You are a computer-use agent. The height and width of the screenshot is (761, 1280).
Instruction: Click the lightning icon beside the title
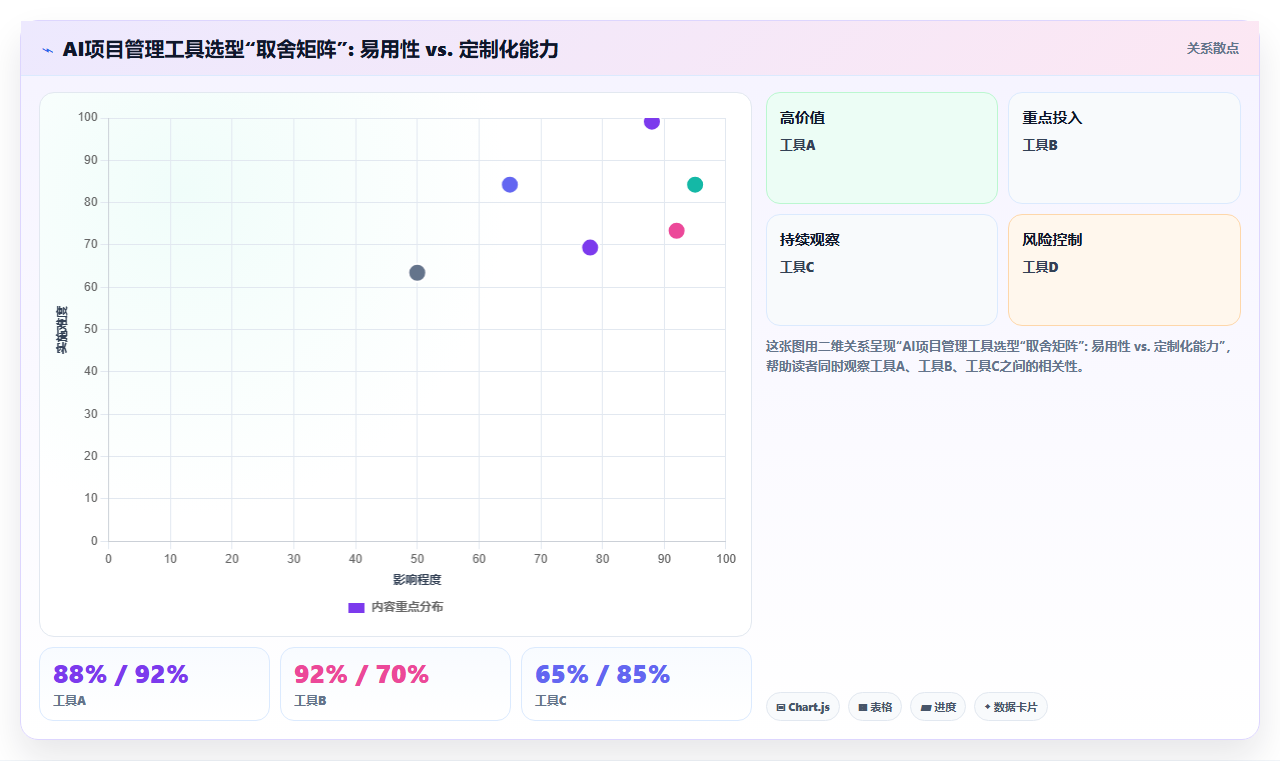[x=47, y=49]
